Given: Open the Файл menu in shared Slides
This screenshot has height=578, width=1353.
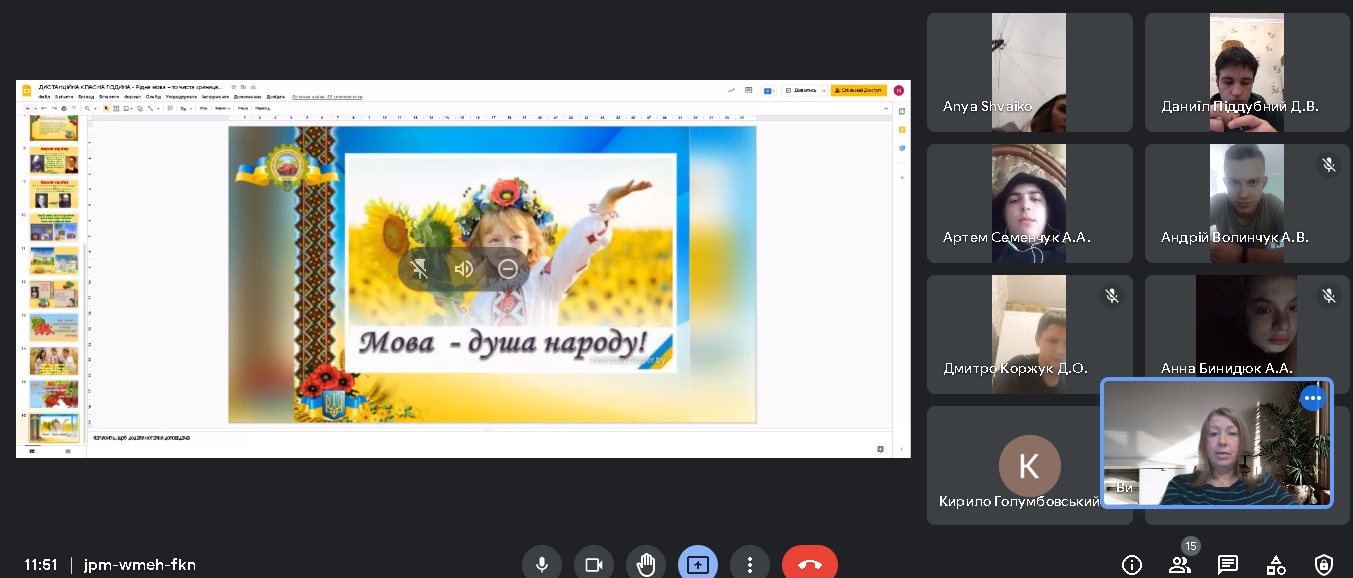Looking at the screenshot, I should point(44,97).
